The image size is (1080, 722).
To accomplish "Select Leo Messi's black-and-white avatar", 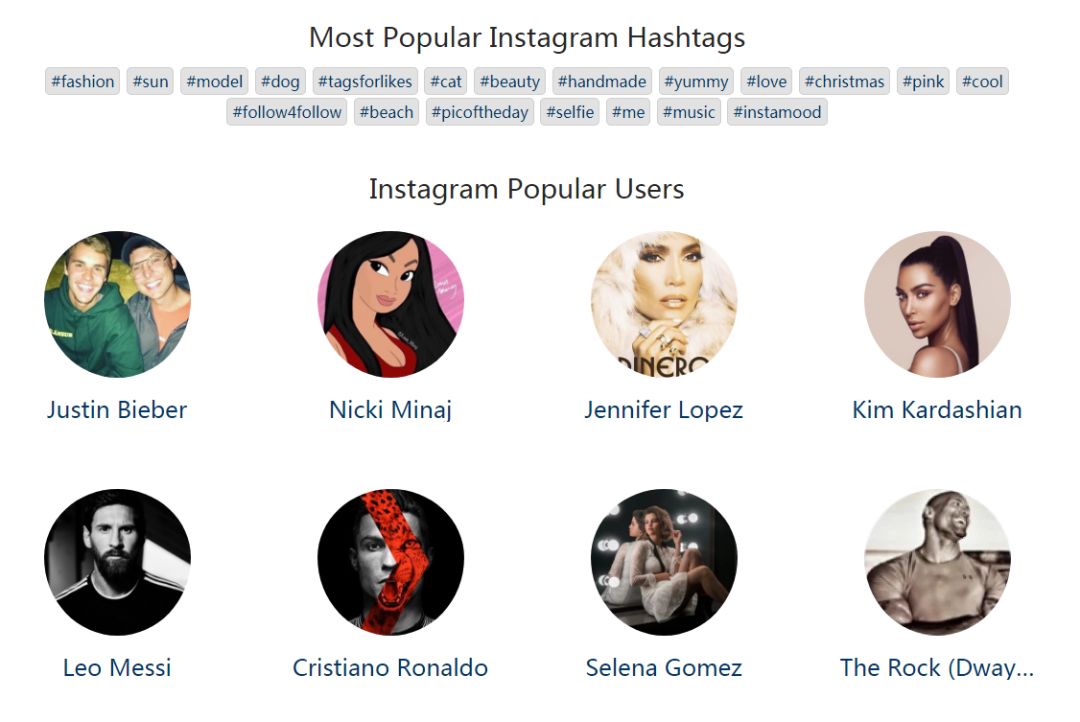I will click(x=117, y=562).
